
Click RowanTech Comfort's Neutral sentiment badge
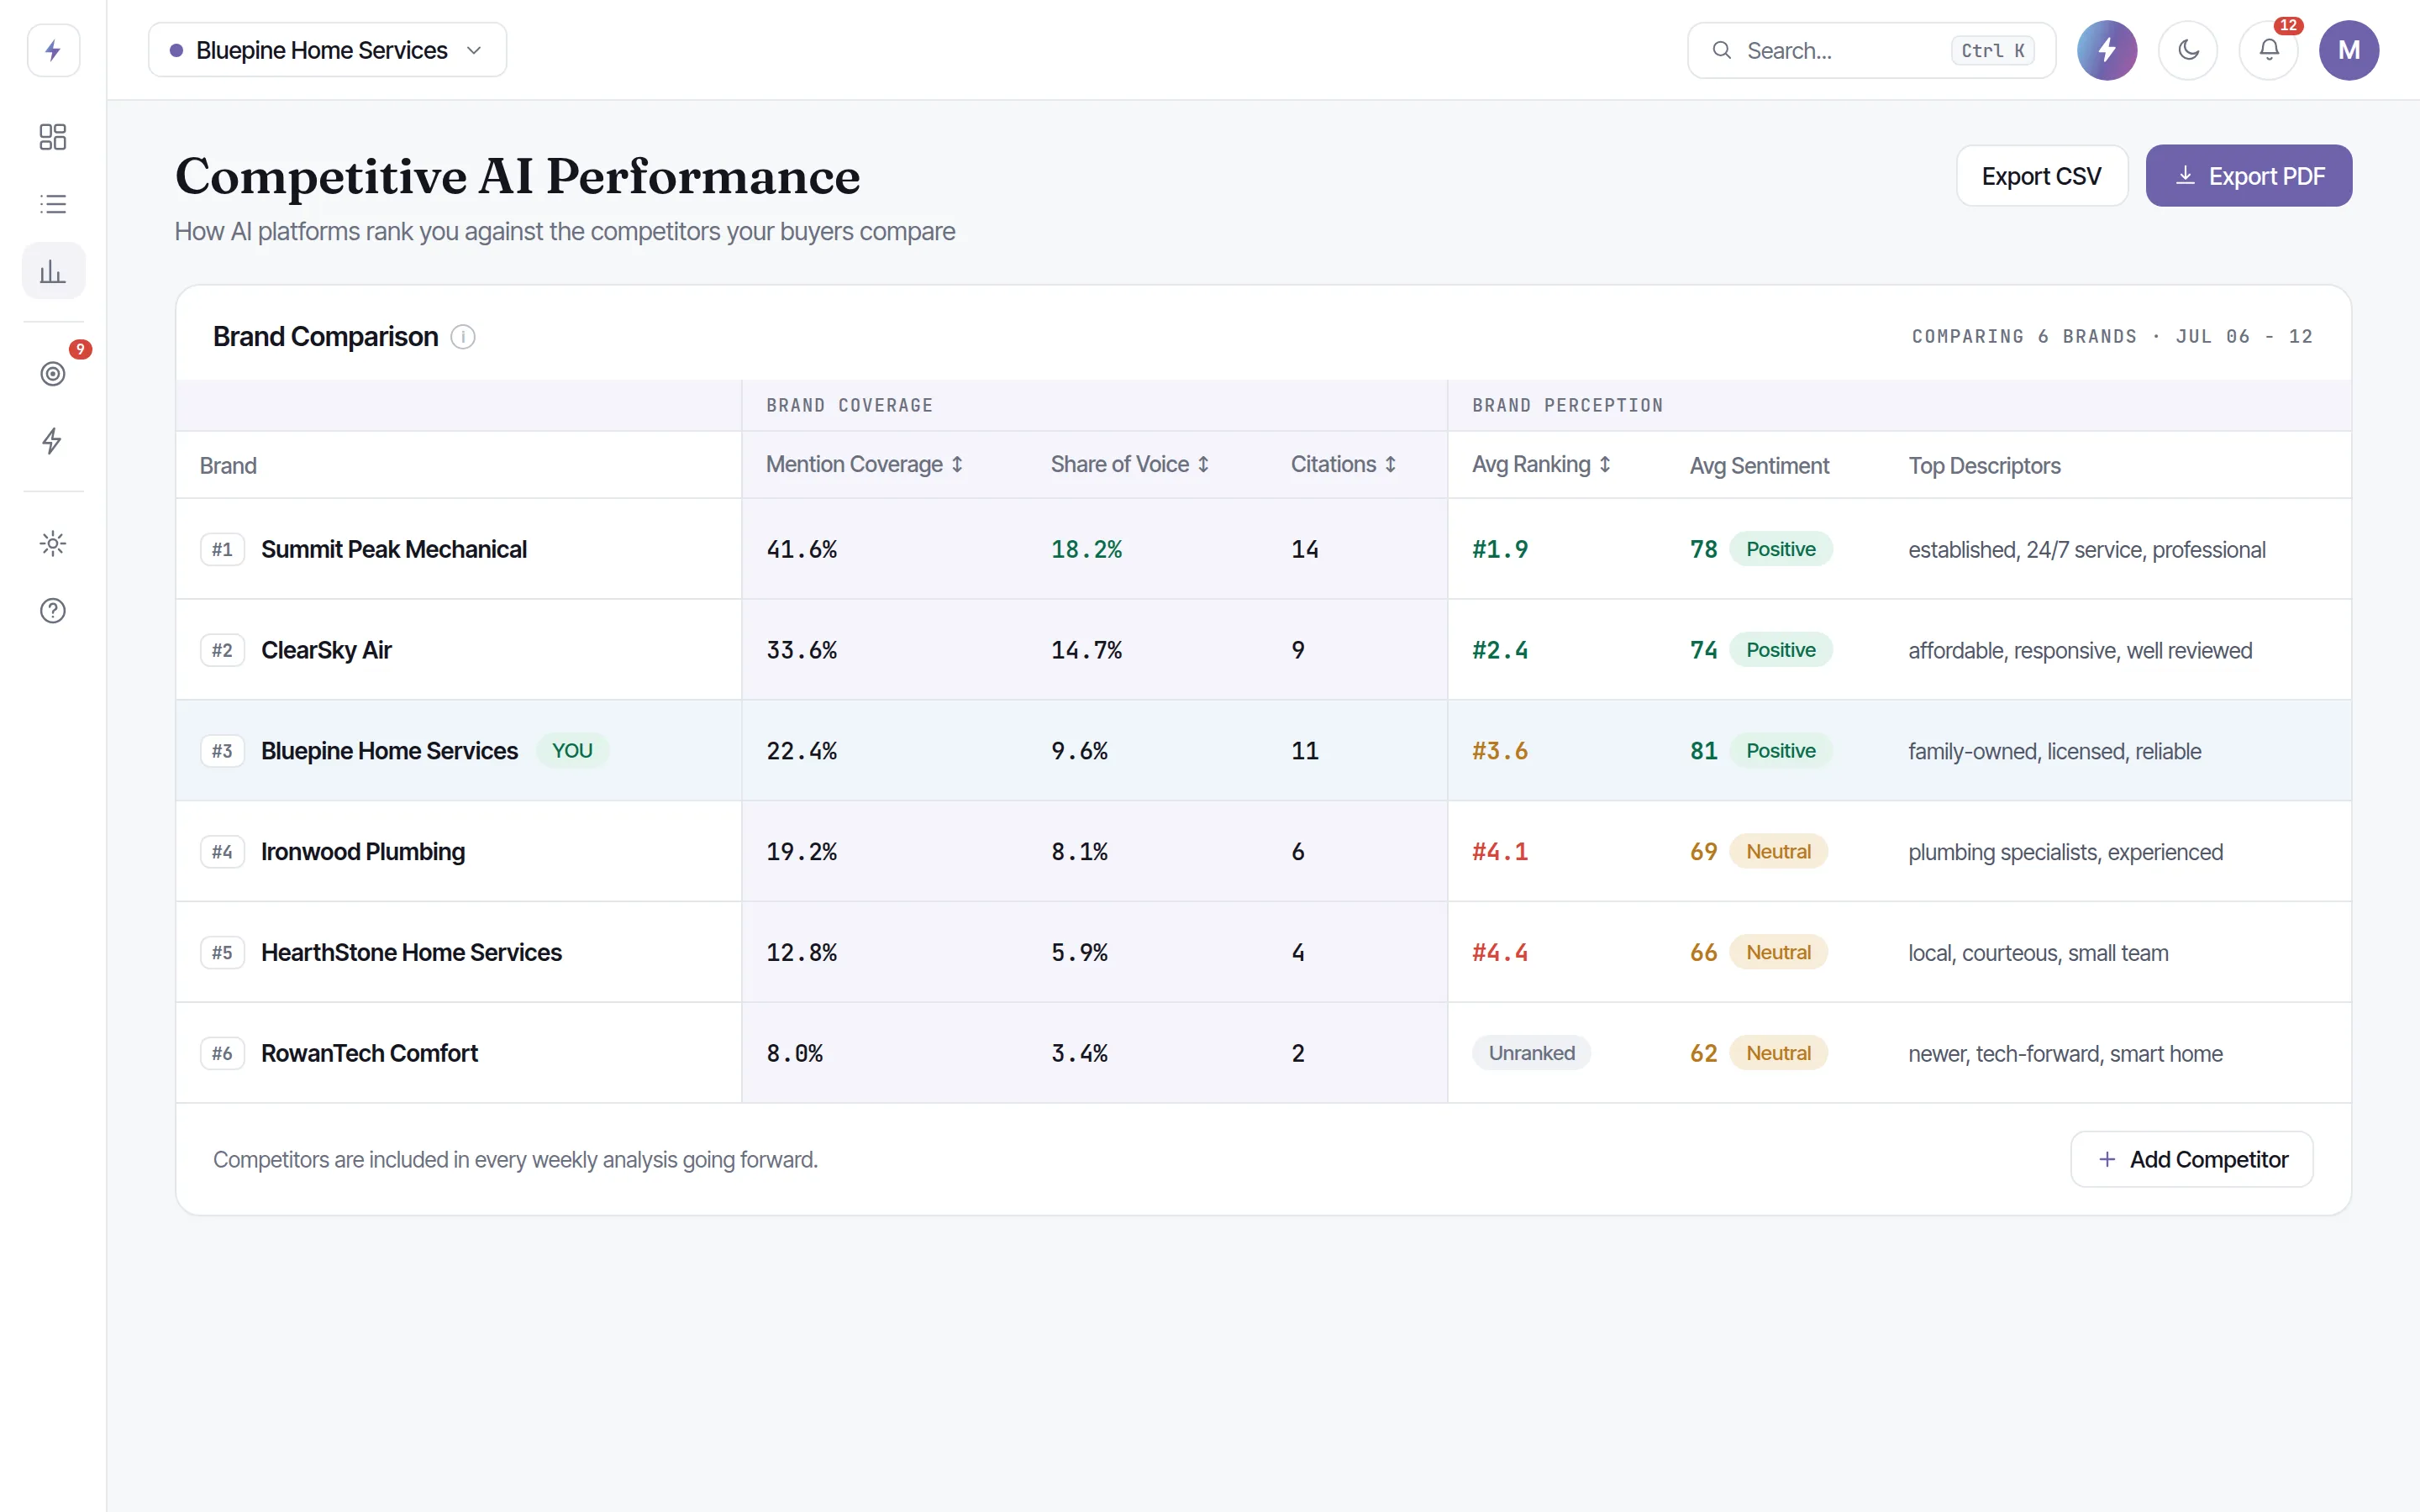point(1778,1053)
